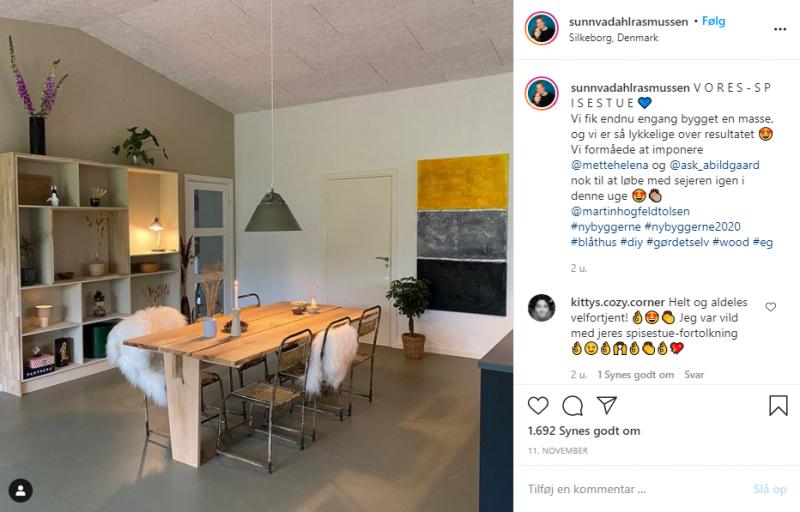Screen dimensions: 800x512
Task: Follow the account via Følg
Action: click(x=713, y=21)
